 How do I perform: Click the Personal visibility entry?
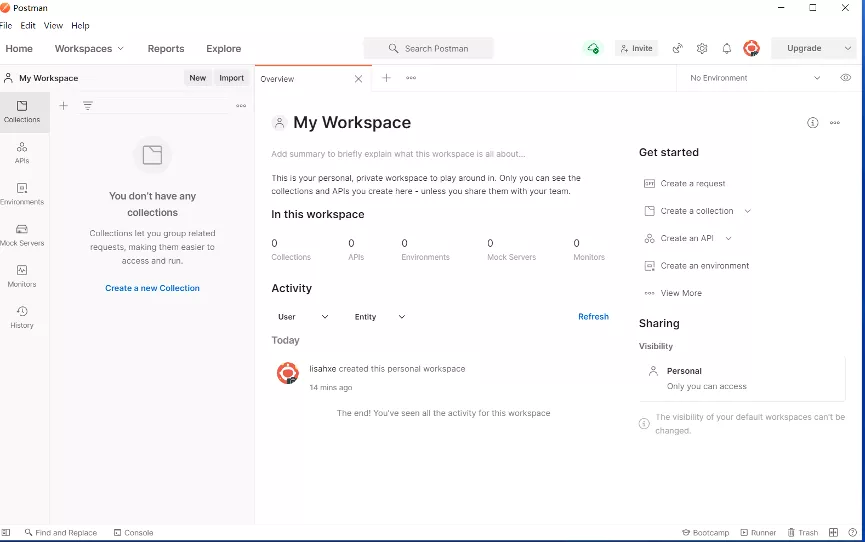coord(742,378)
